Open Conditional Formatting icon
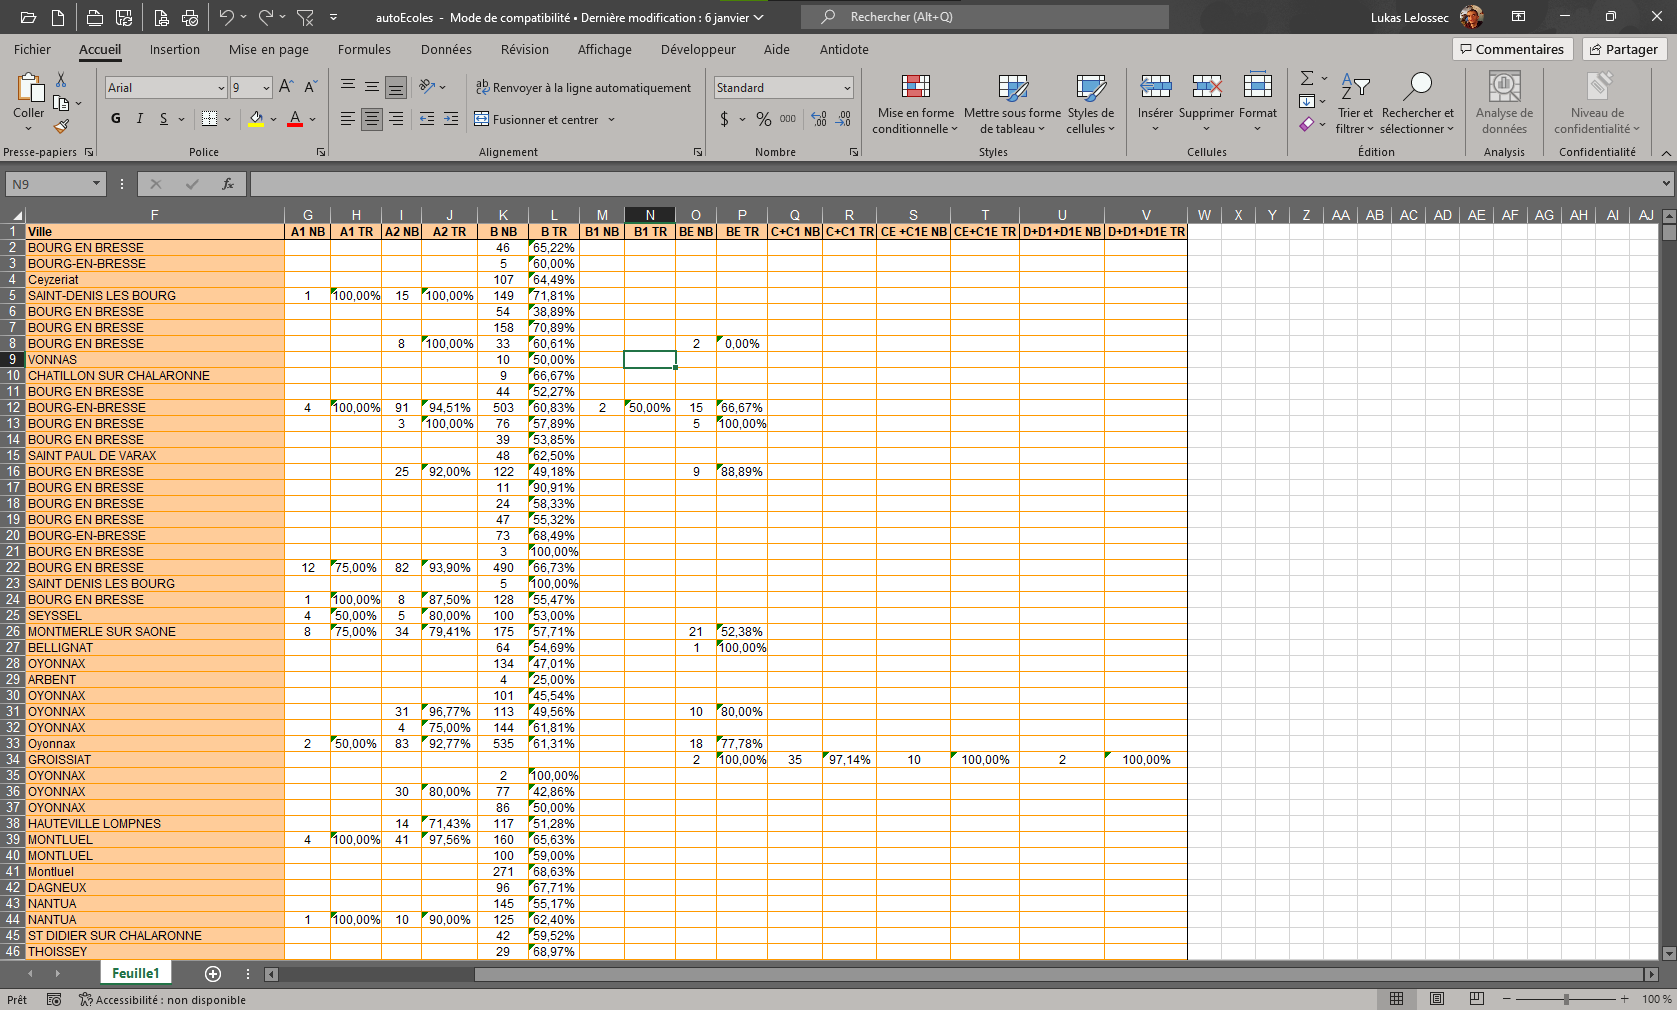1677x1010 pixels. (915, 104)
